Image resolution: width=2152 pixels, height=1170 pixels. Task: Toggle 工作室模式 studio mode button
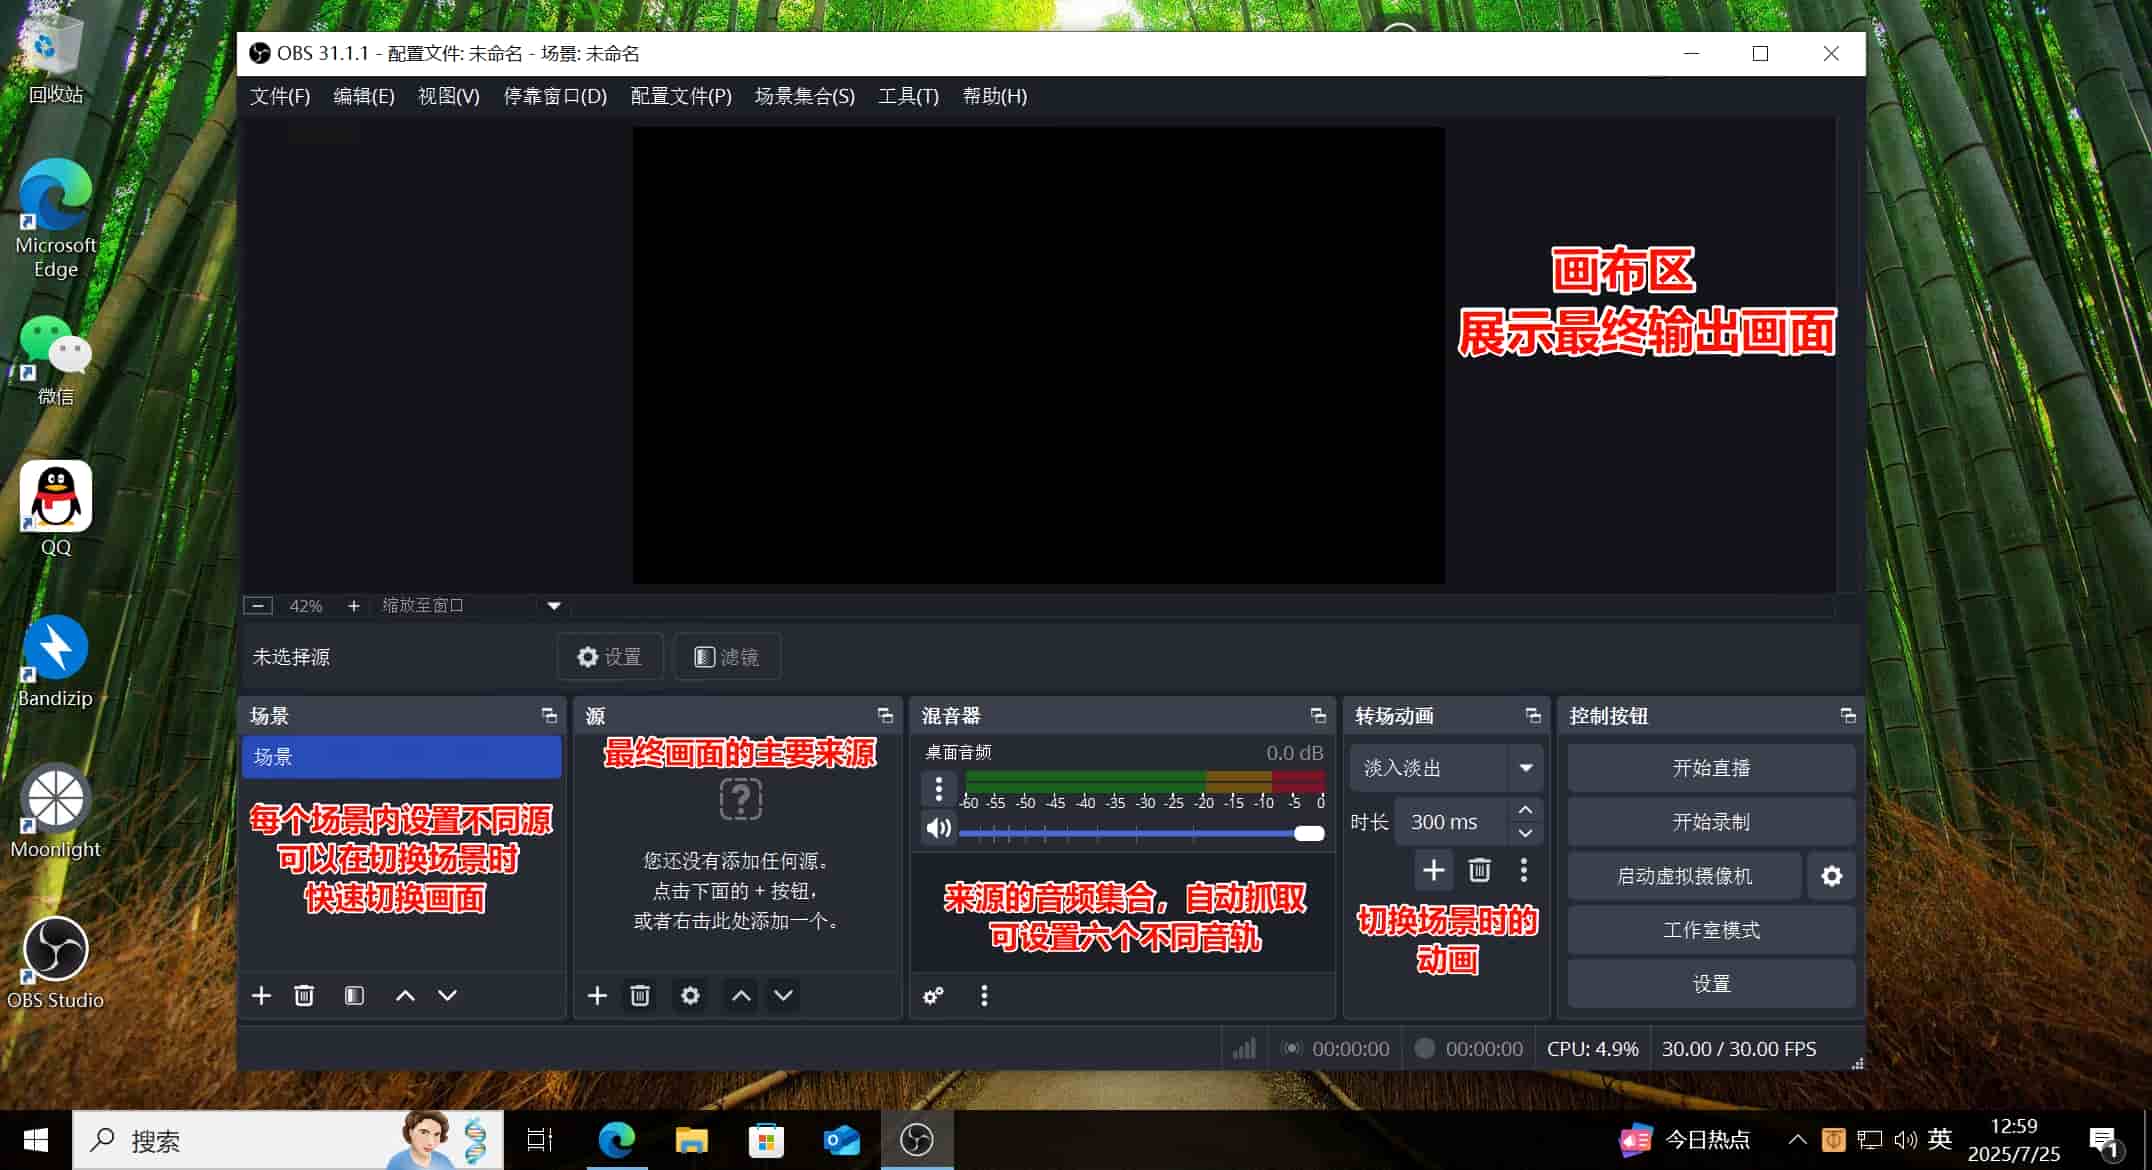[x=1711, y=930]
